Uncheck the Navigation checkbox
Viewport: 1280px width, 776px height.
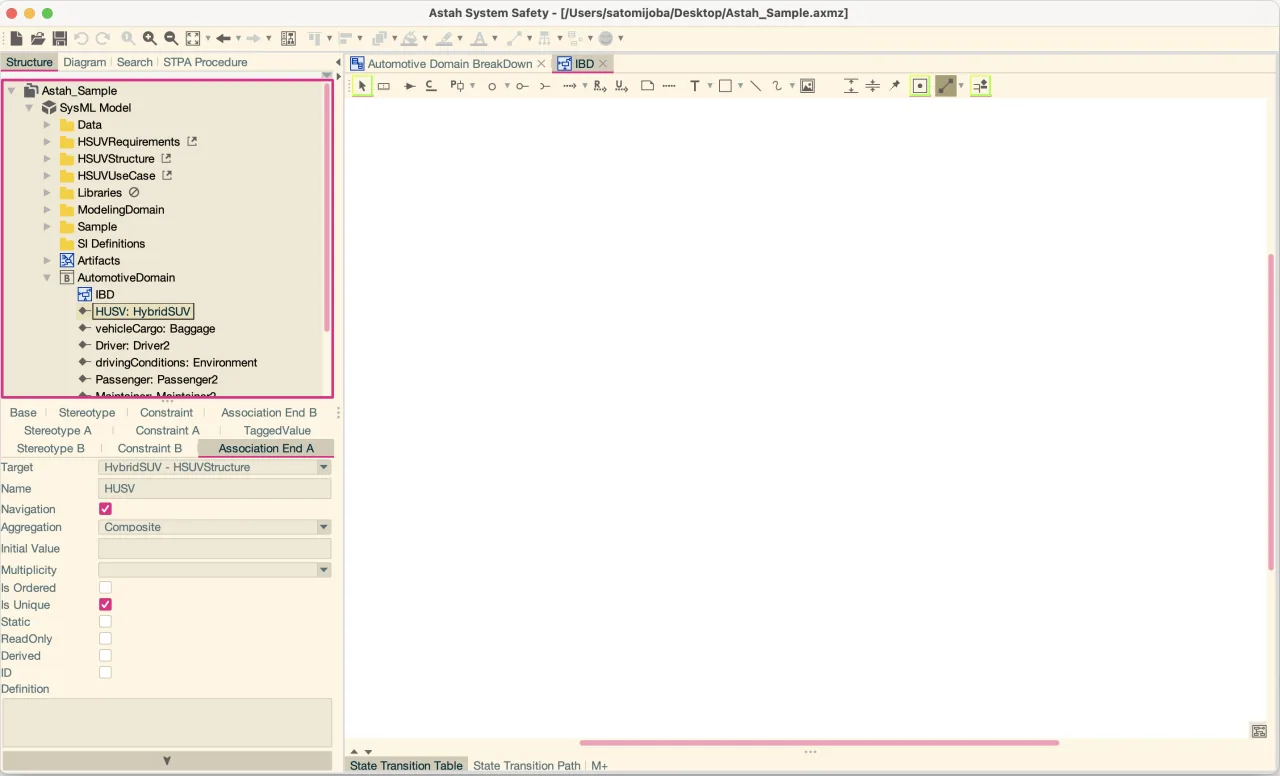[105, 509]
